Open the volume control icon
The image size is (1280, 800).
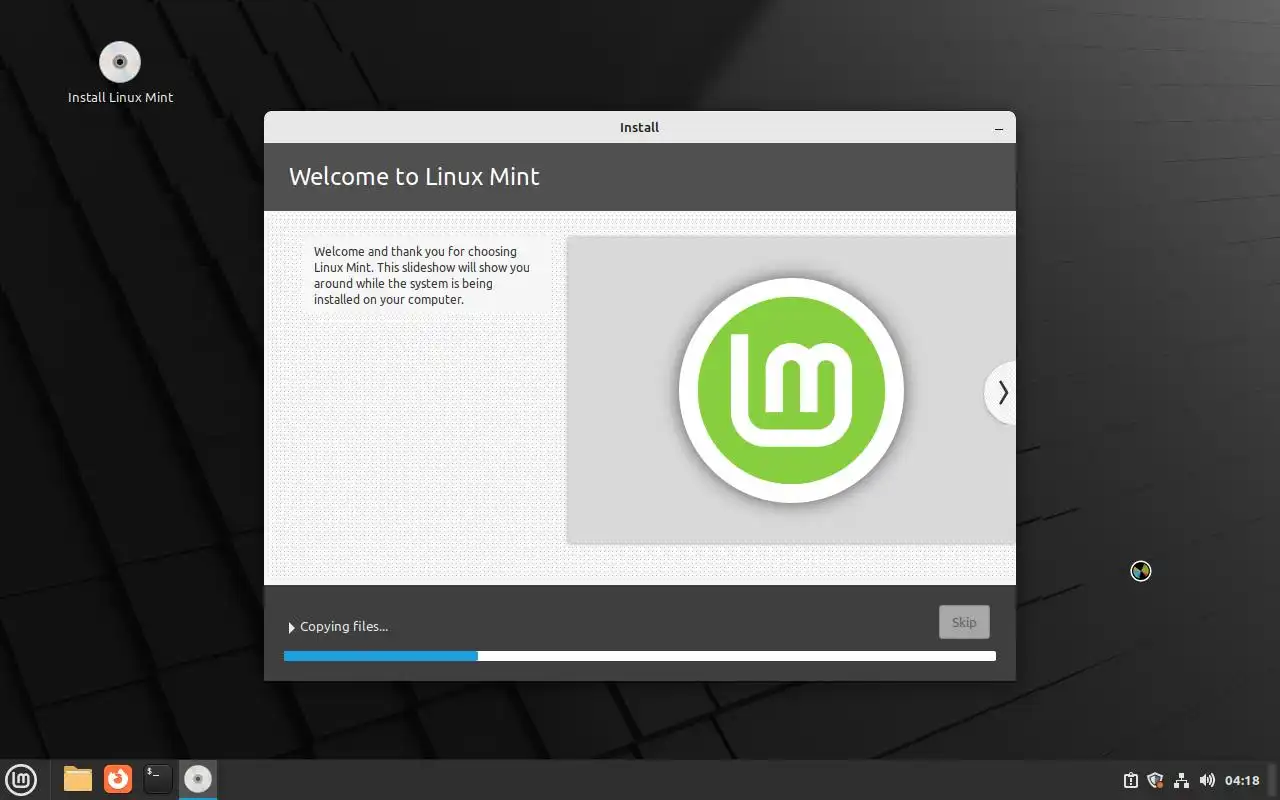pos(1207,780)
